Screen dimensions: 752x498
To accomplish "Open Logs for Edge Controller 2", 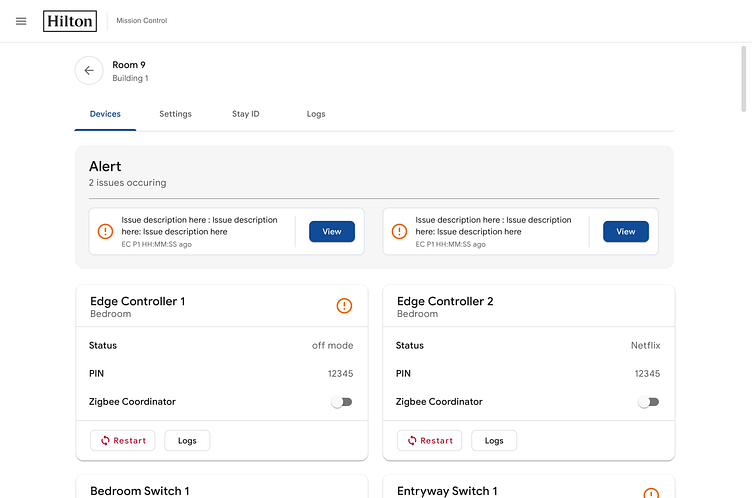I will pos(494,441).
